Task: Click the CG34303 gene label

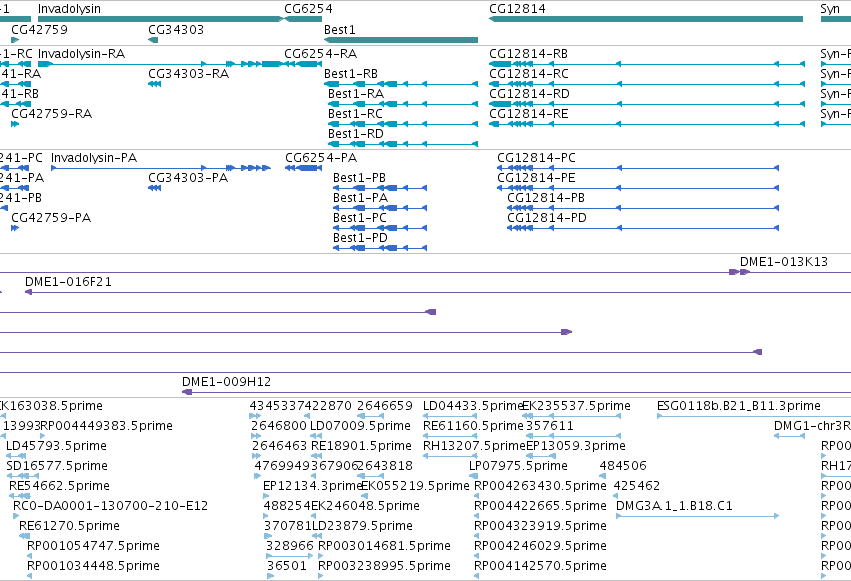Action: (x=176, y=29)
